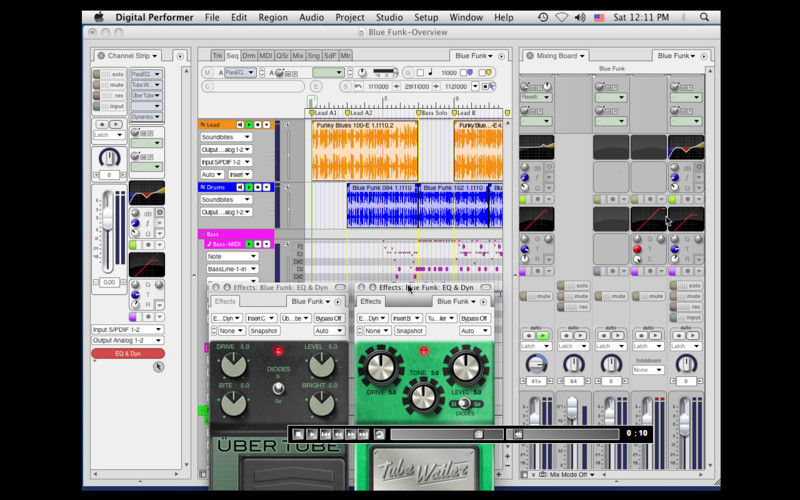
Task: Click Snapshot in the left Effects window
Action: 264,331
